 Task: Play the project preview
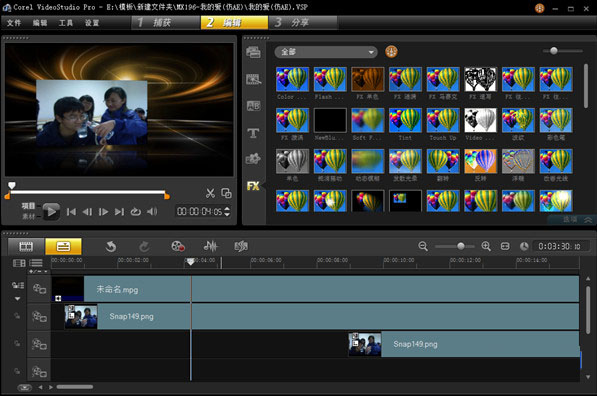click(x=51, y=212)
